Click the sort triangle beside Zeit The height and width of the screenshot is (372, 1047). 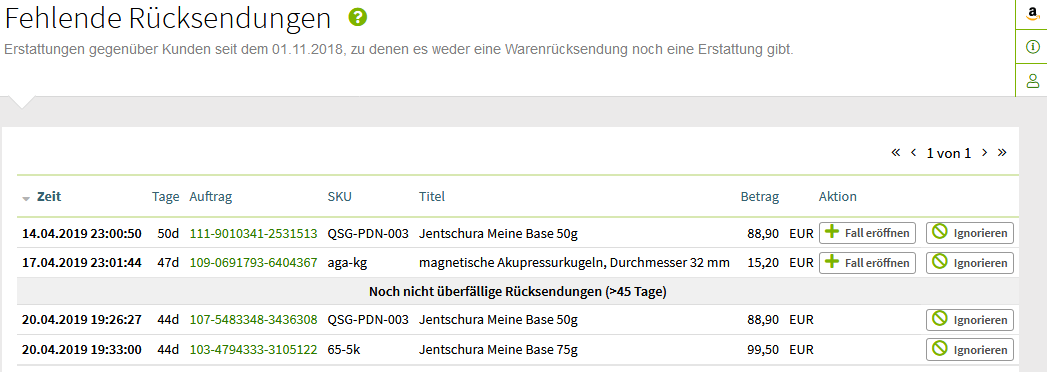click(26, 198)
